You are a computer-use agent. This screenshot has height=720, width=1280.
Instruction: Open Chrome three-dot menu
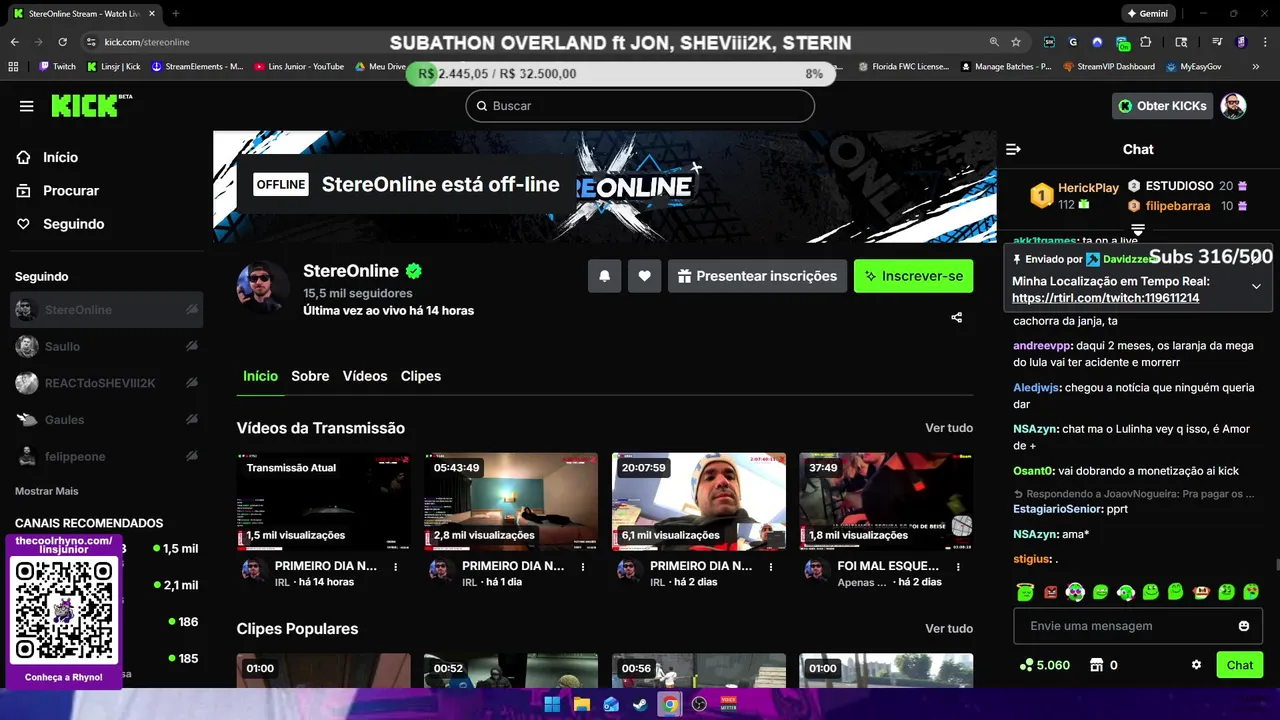(x=1264, y=42)
